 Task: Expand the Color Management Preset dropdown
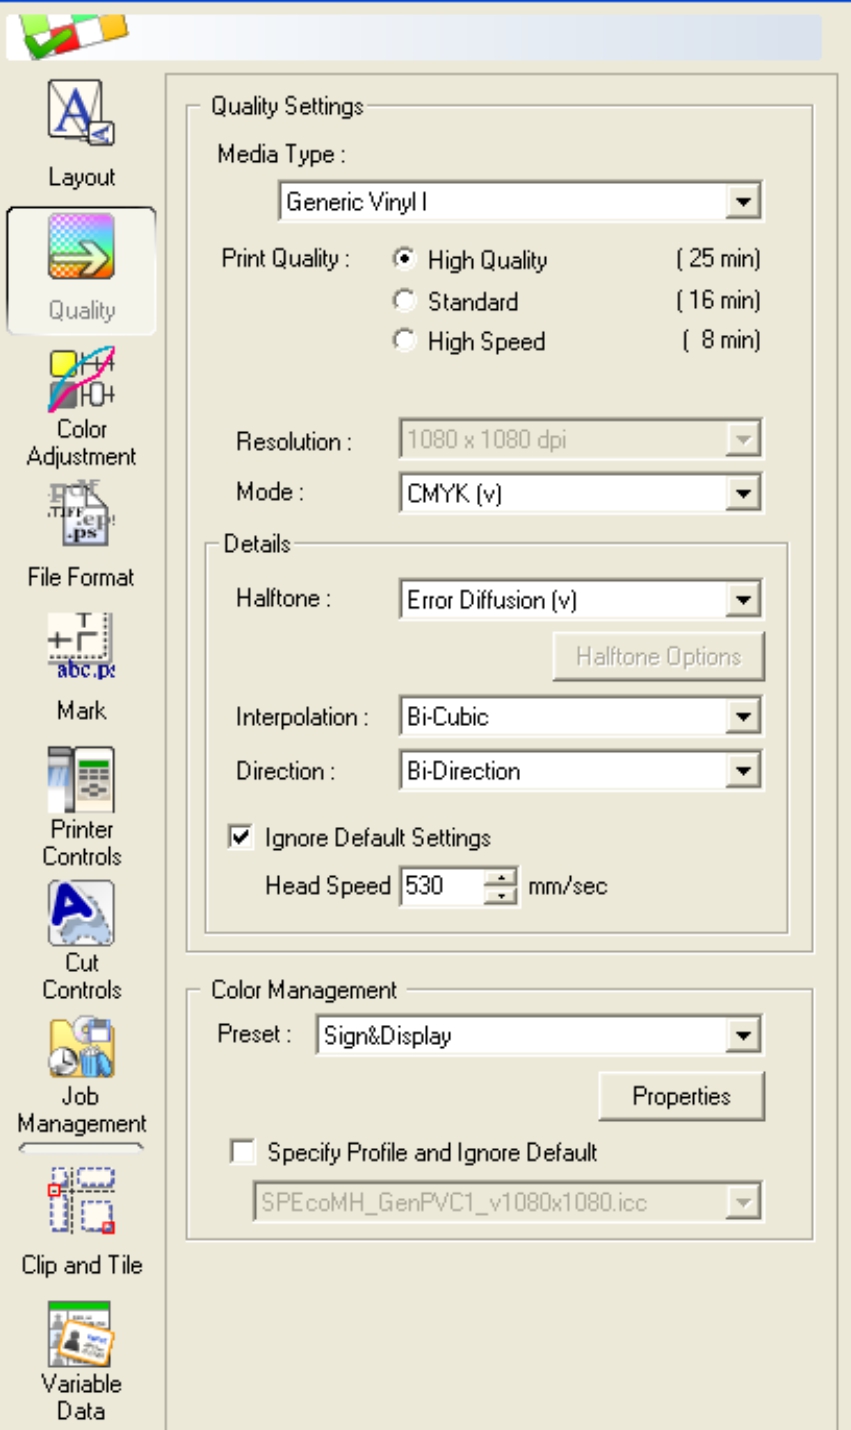pyautogui.click(x=742, y=1036)
